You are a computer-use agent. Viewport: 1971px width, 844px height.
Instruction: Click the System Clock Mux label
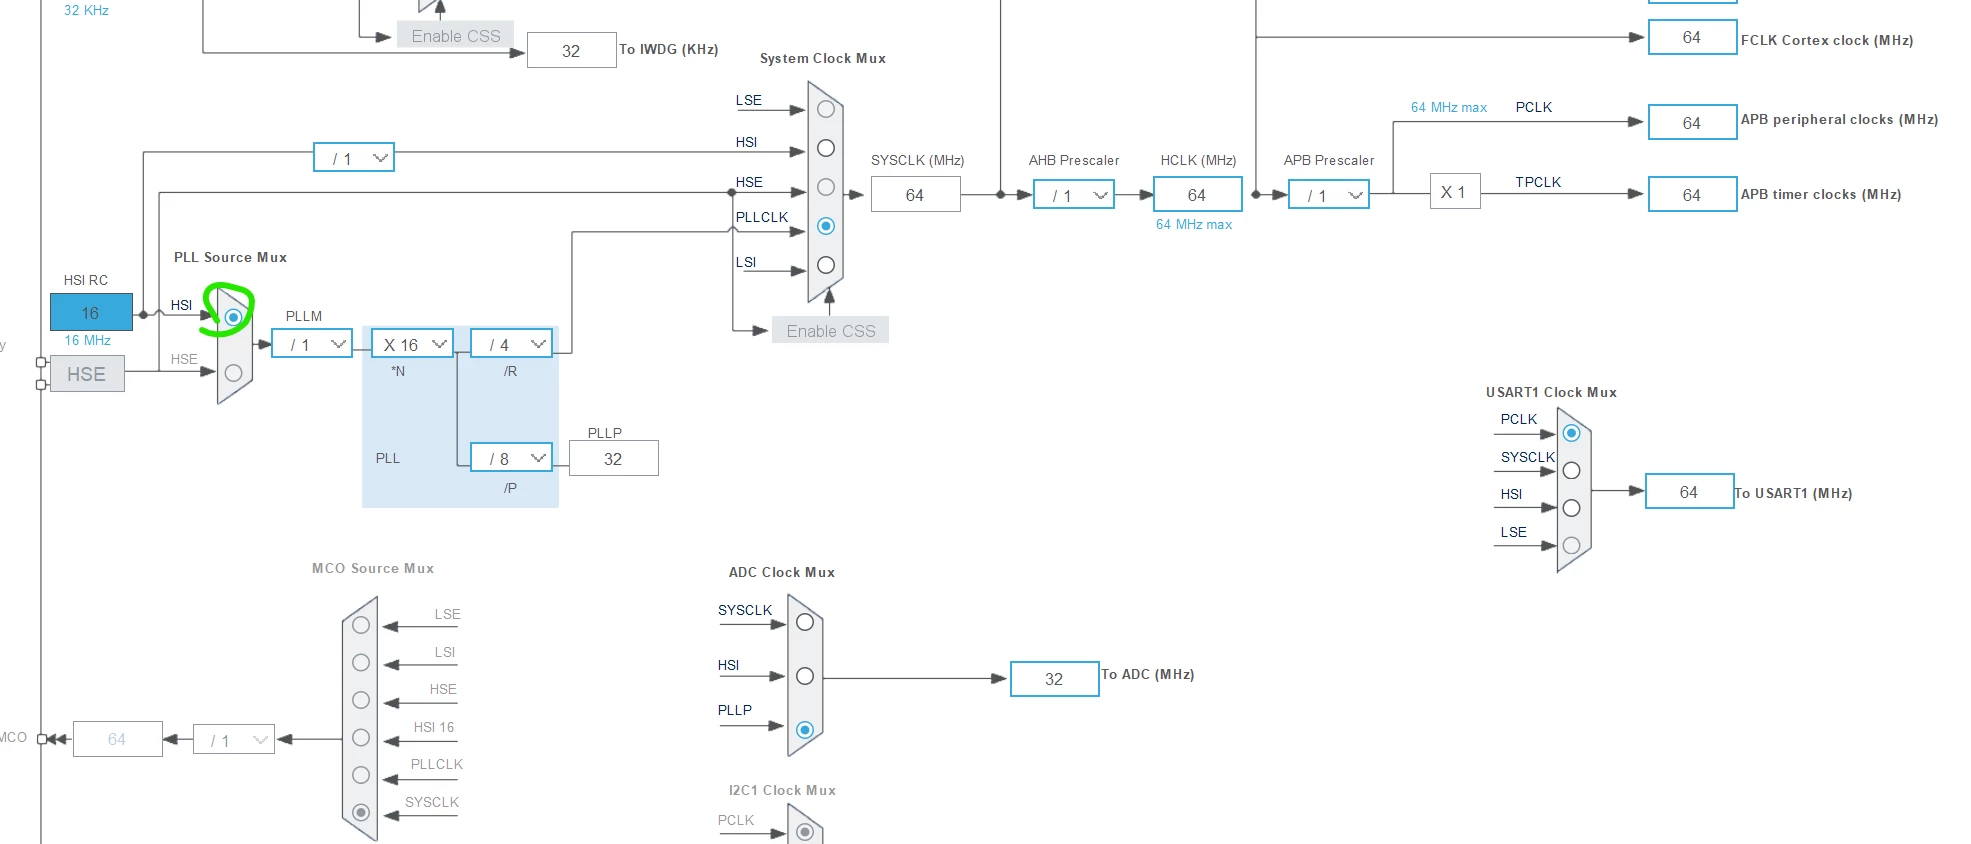click(x=823, y=58)
